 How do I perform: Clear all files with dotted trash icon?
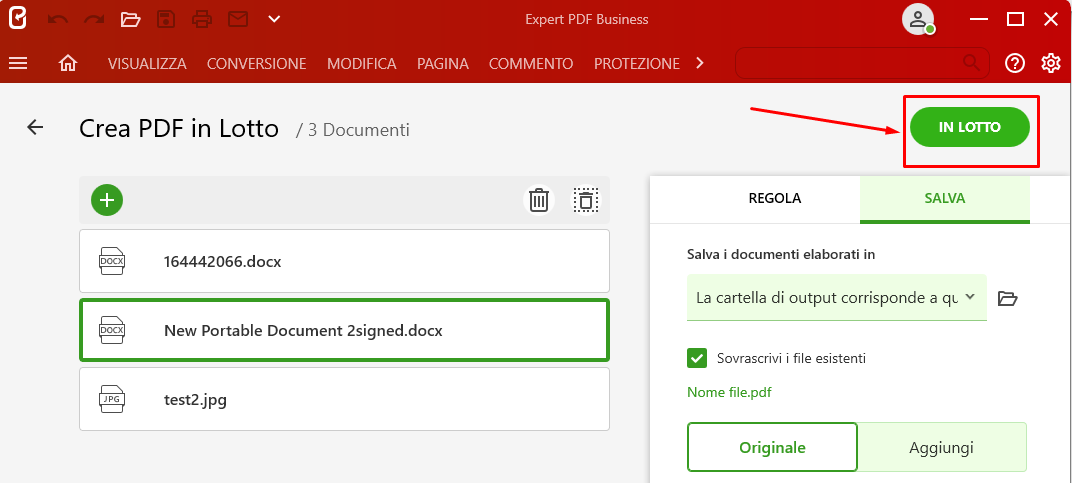coord(586,200)
